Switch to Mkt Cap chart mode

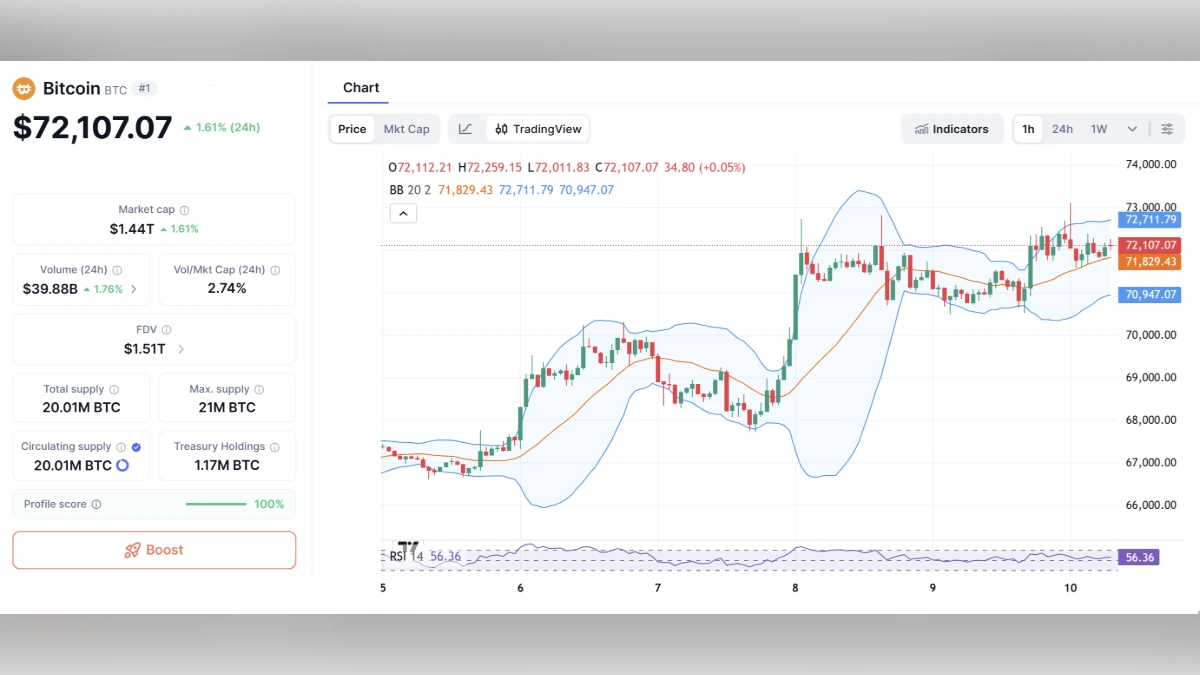tap(407, 129)
